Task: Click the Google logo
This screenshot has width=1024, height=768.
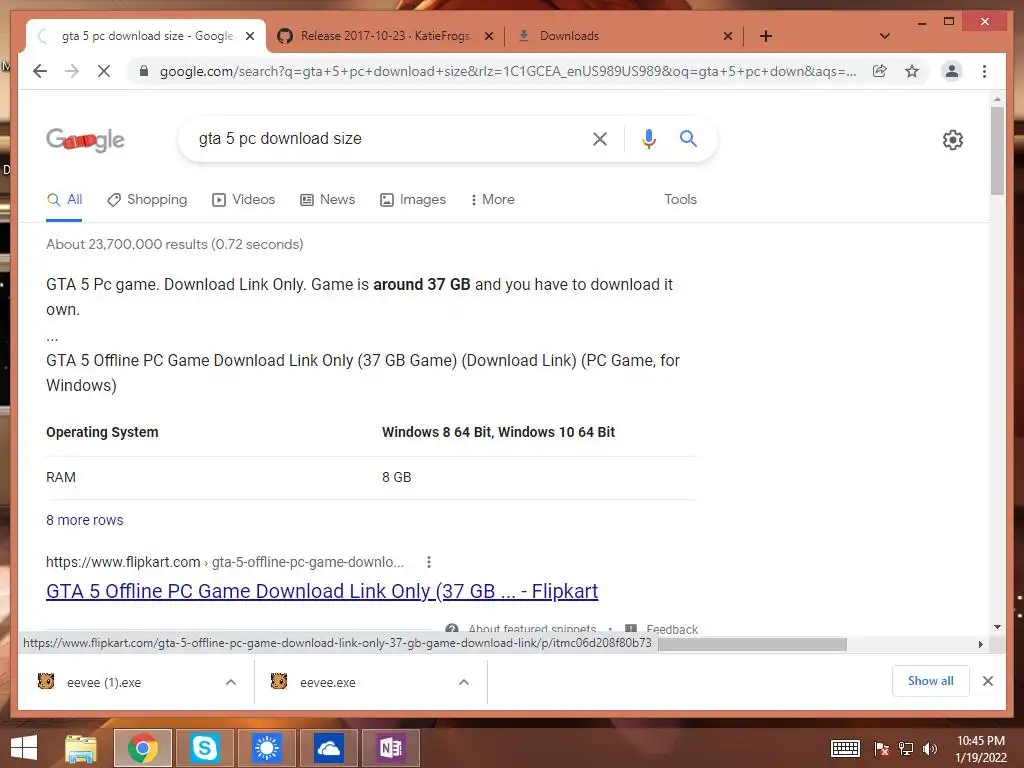Action: (85, 139)
